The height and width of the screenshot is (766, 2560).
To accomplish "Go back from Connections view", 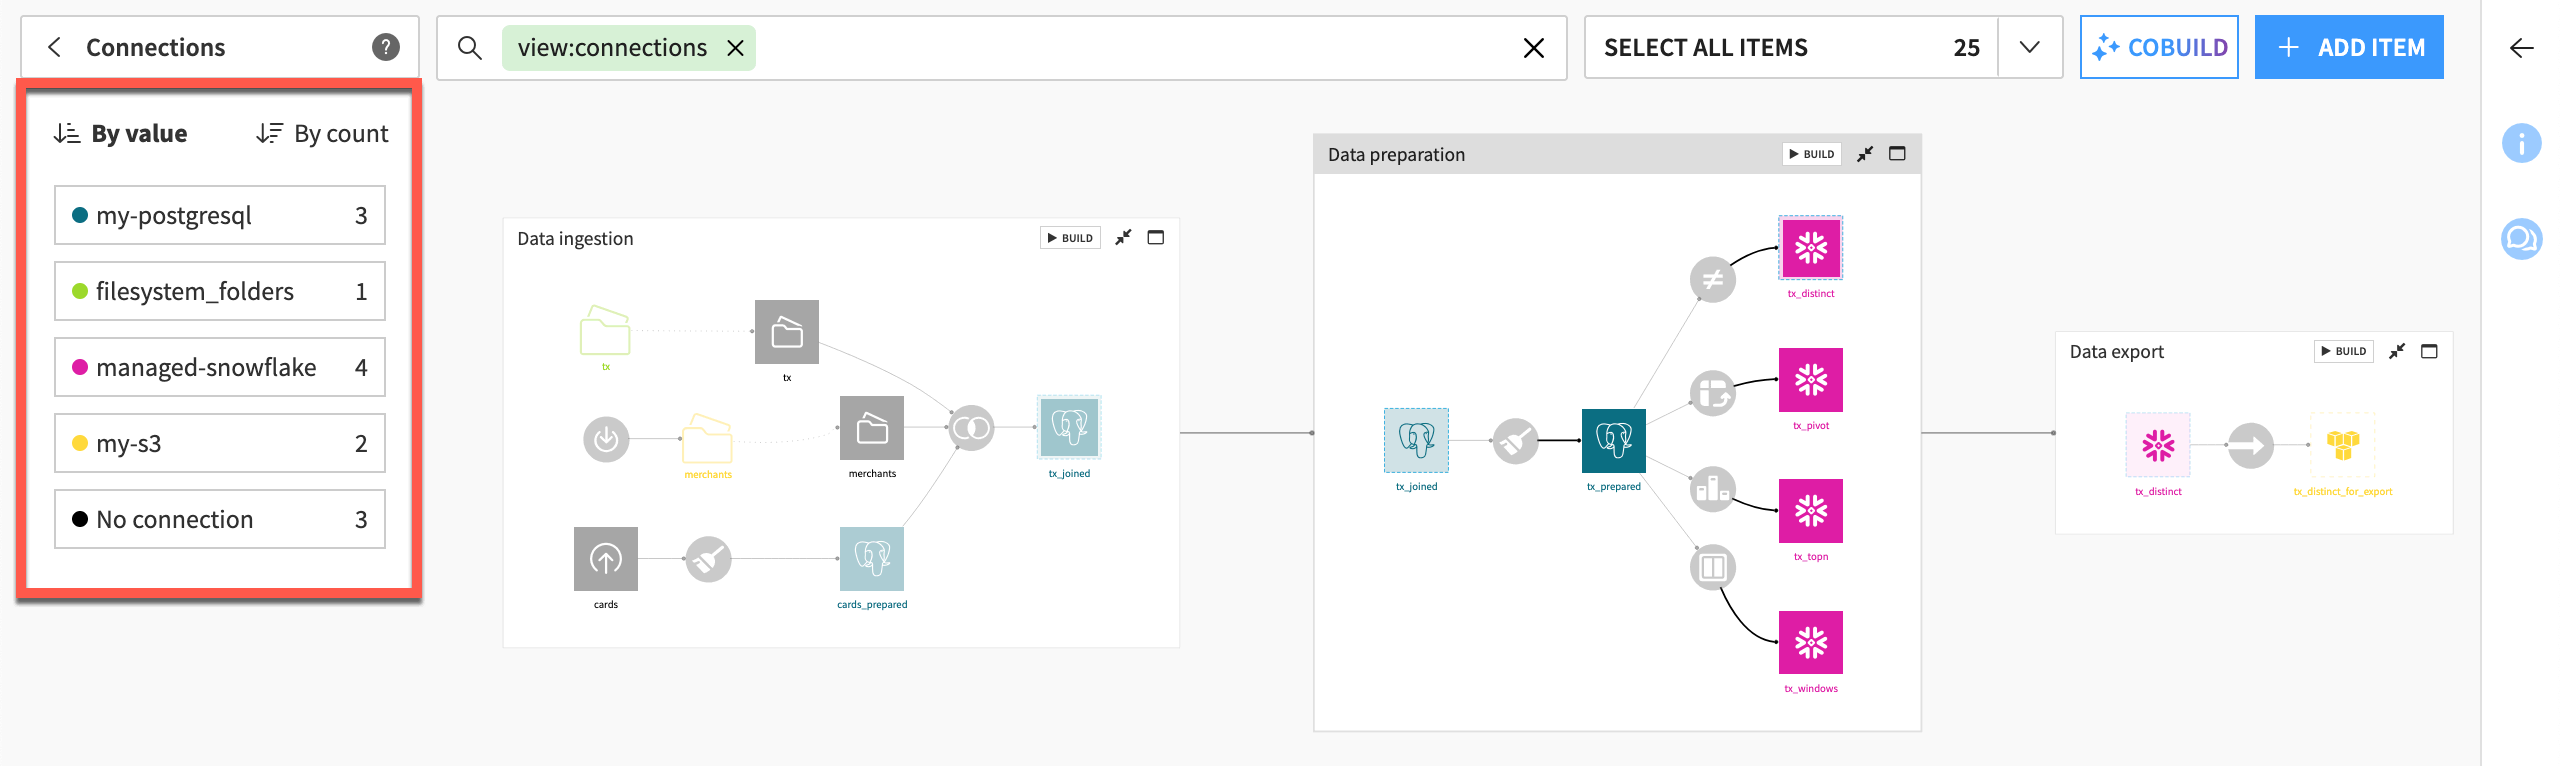I will pos(55,47).
